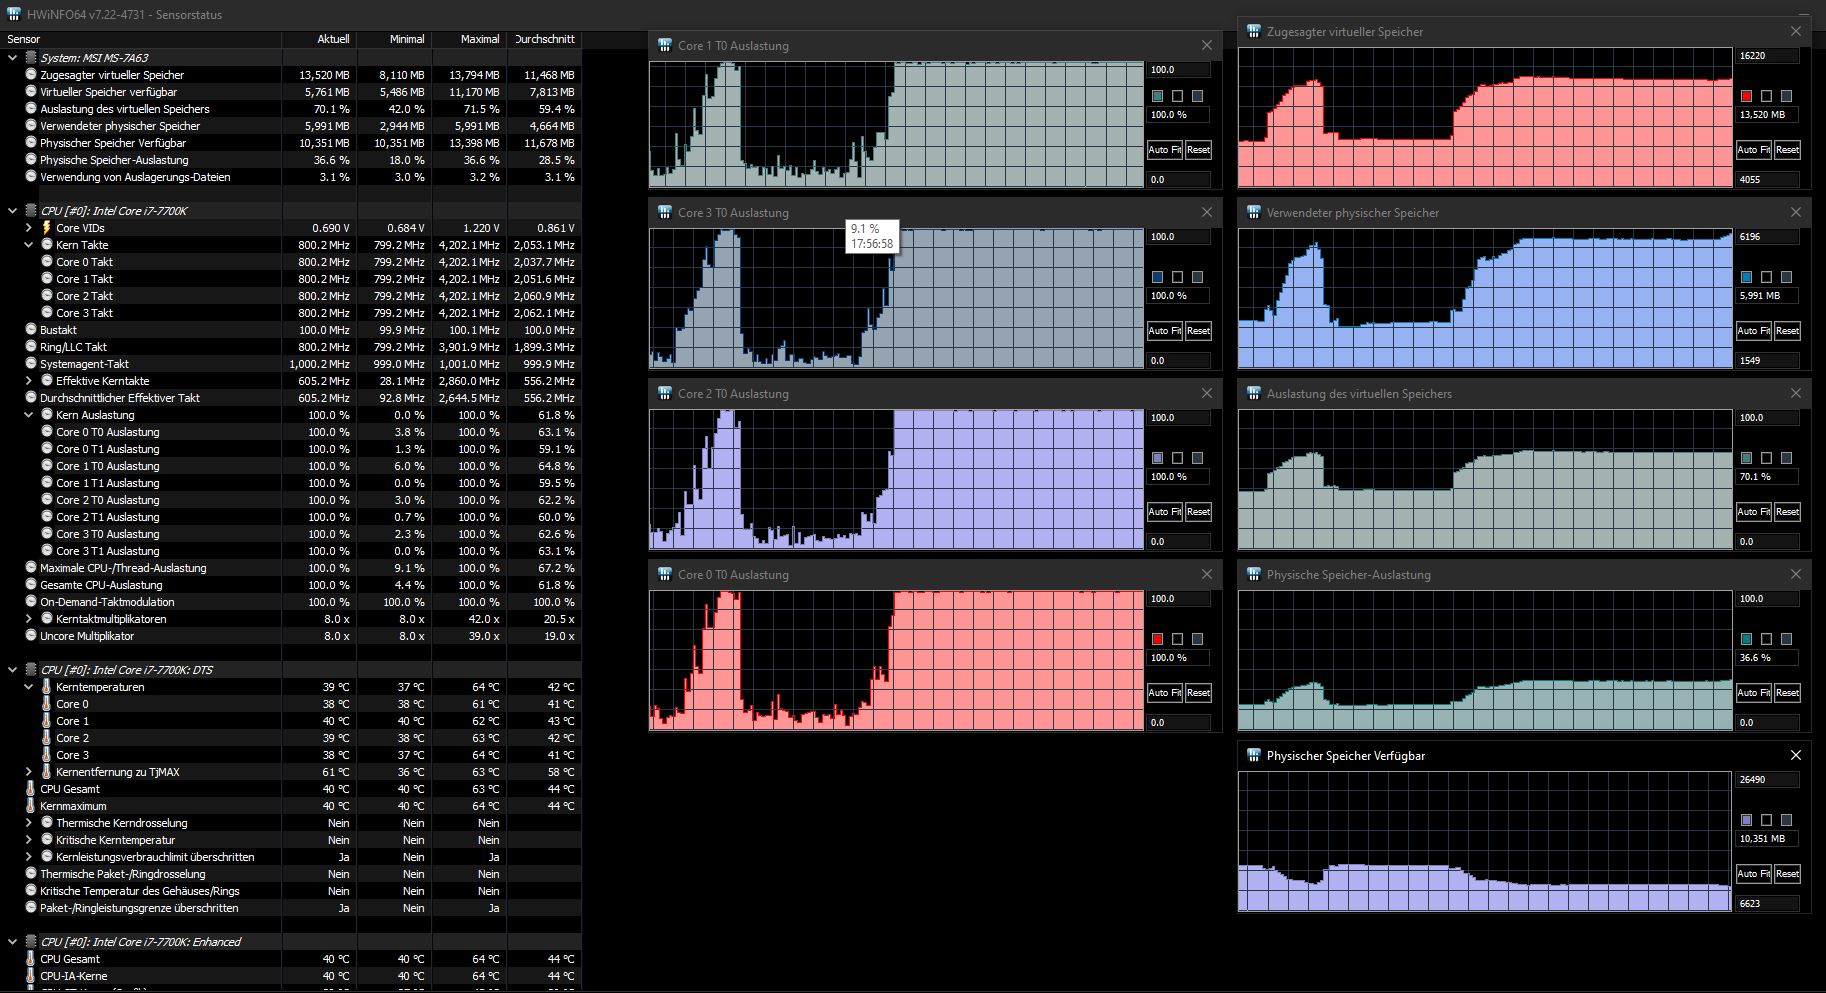Click the chip icon beside the CPU DTS group header
The height and width of the screenshot is (993, 1826).
(30, 670)
